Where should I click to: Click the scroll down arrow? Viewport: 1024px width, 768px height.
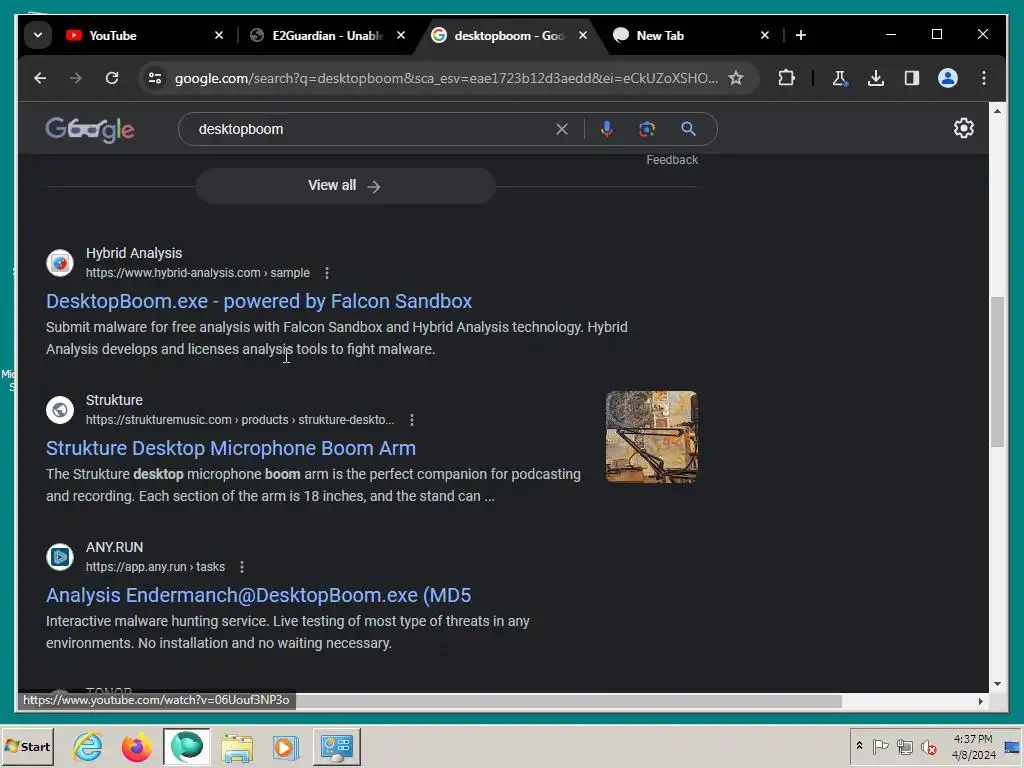(997, 684)
